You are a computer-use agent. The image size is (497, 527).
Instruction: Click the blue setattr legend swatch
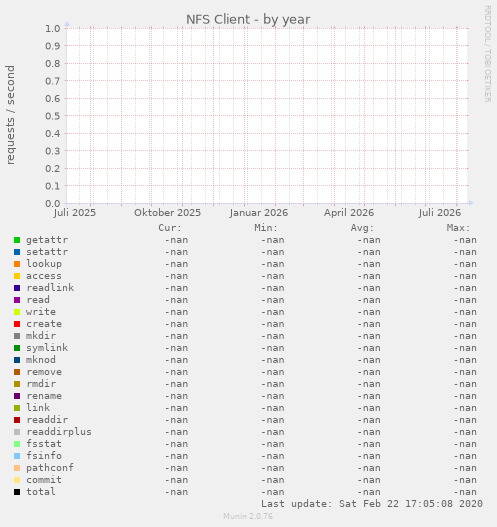point(17,252)
